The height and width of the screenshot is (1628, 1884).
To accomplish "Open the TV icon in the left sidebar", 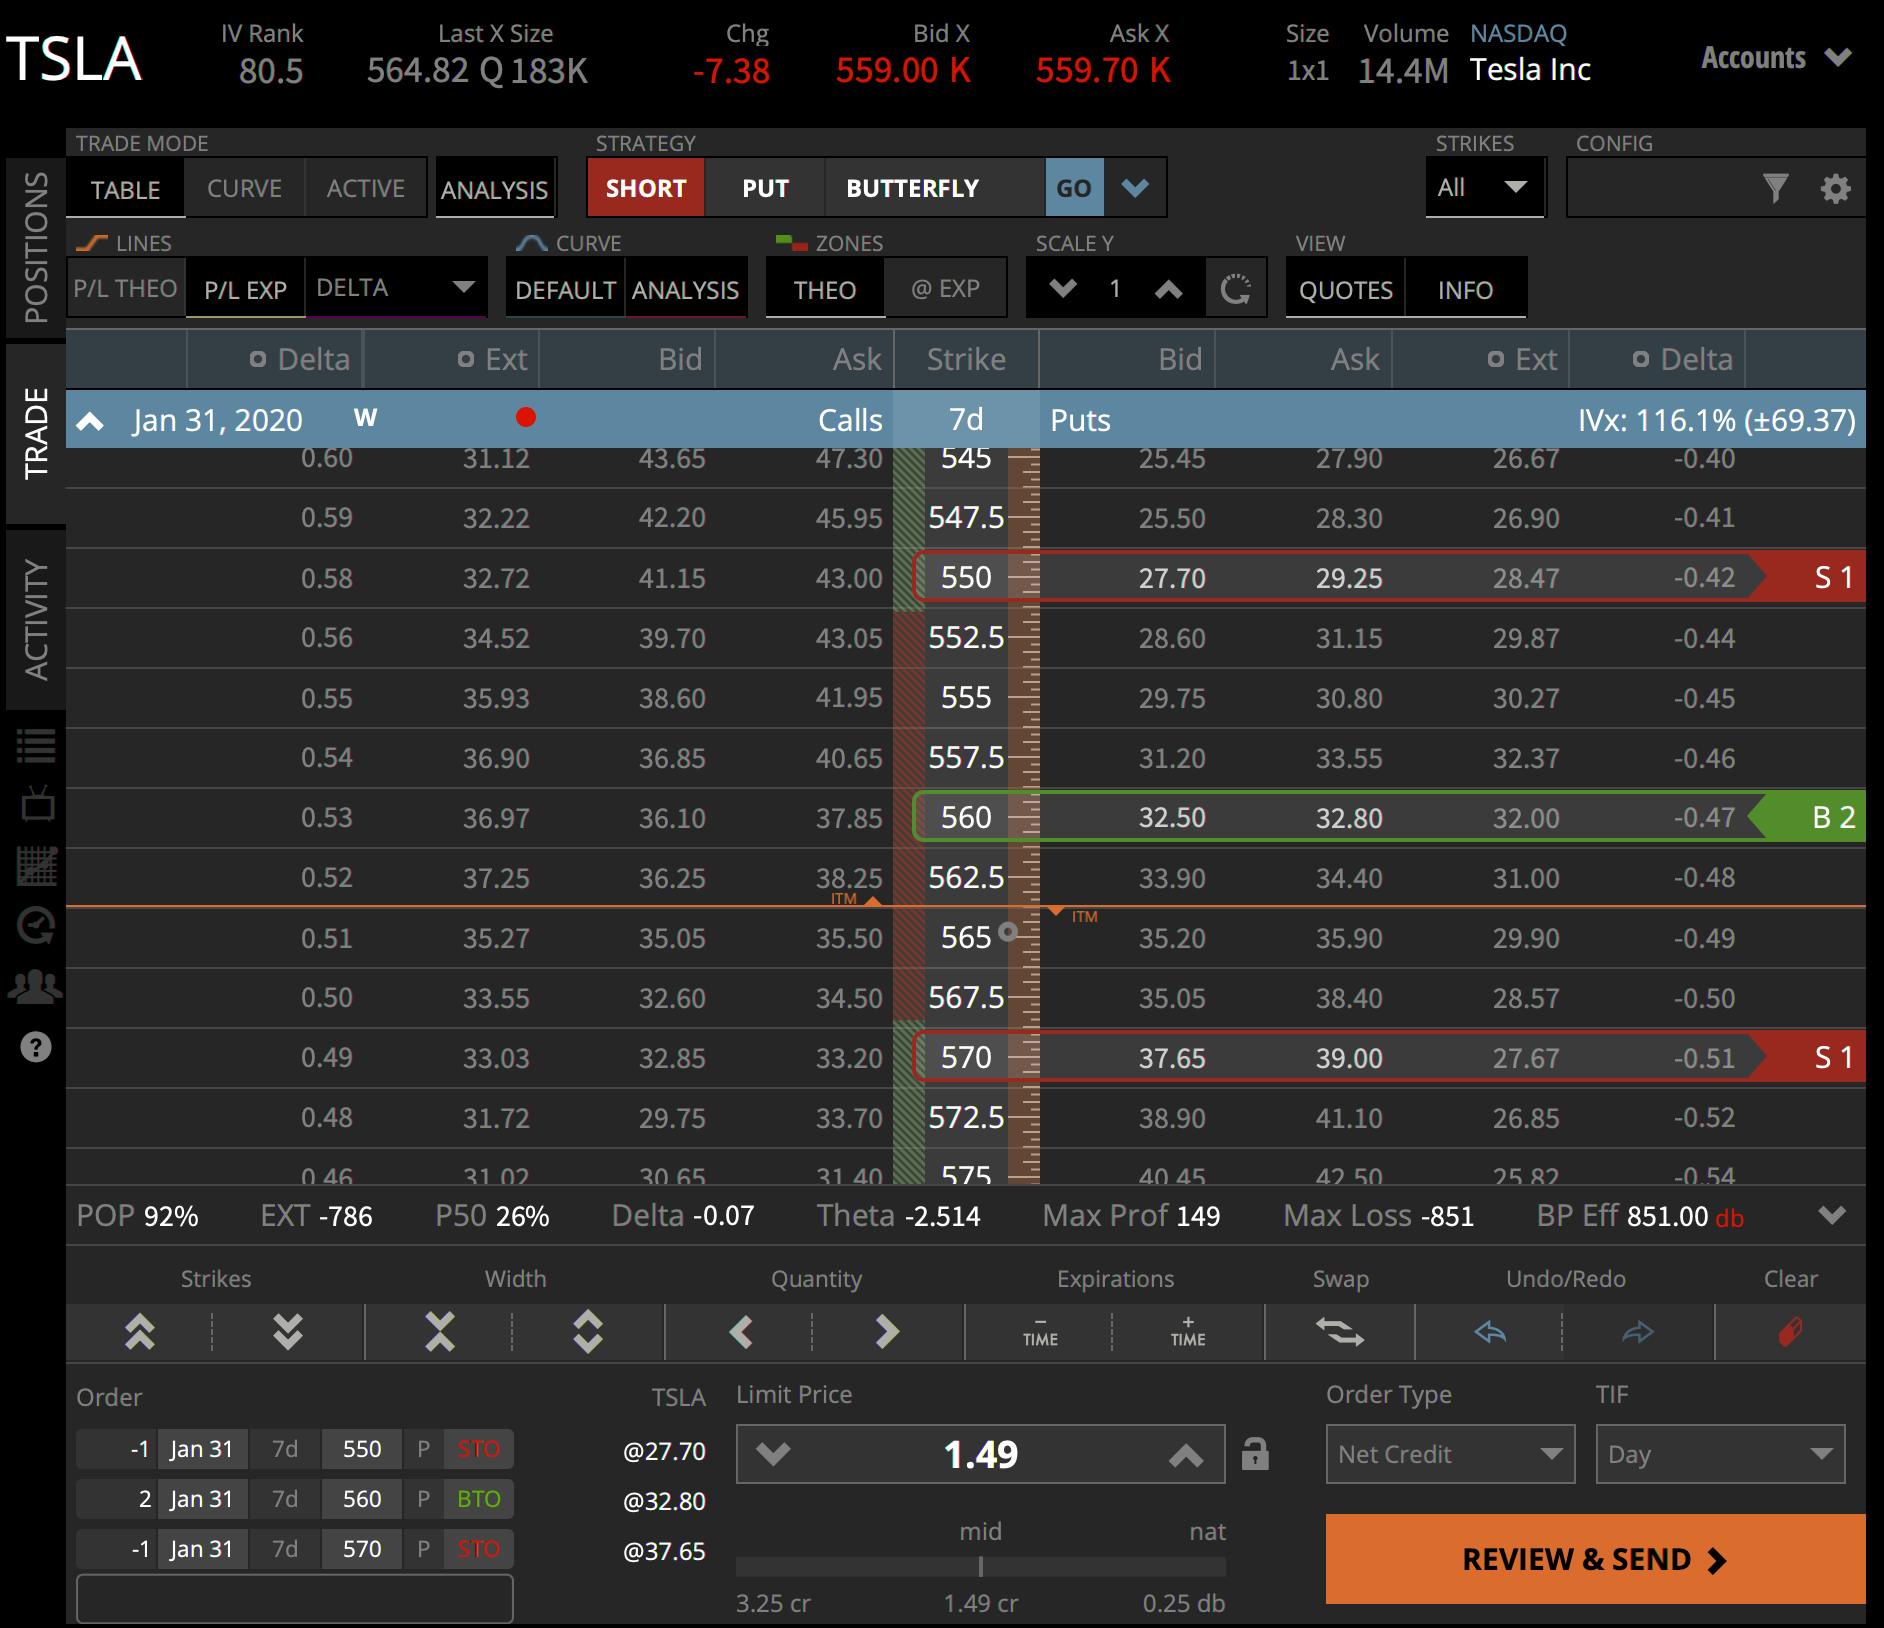I will coord(37,804).
